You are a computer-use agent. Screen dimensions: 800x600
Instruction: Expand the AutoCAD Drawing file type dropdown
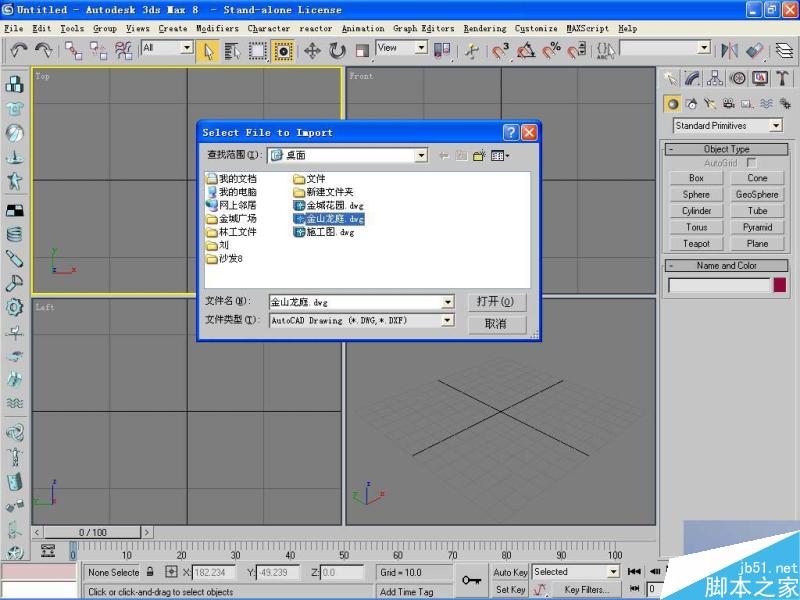pos(447,320)
